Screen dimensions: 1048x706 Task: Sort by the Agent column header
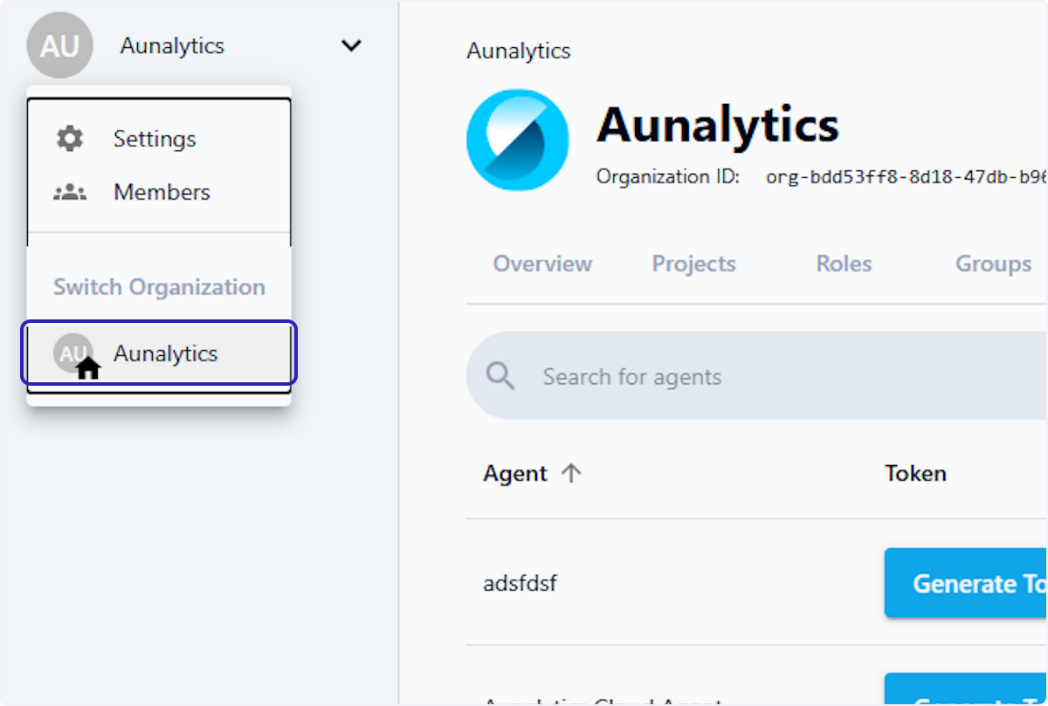[515, 473]
